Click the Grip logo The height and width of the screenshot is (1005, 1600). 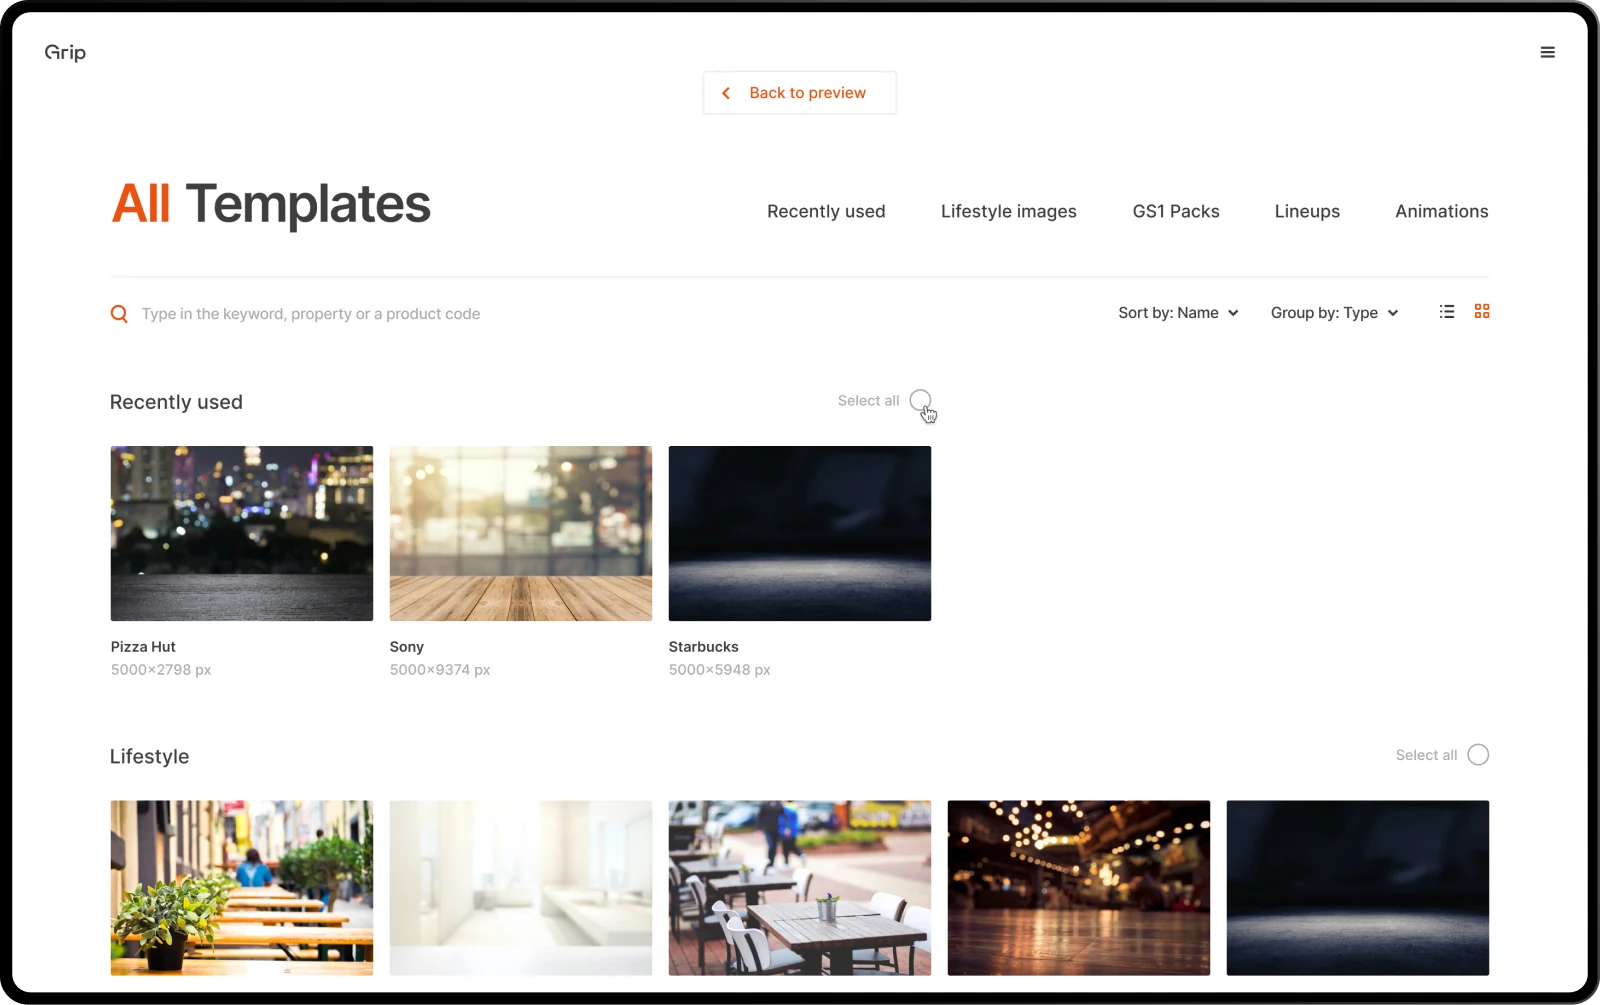(65, 52)
